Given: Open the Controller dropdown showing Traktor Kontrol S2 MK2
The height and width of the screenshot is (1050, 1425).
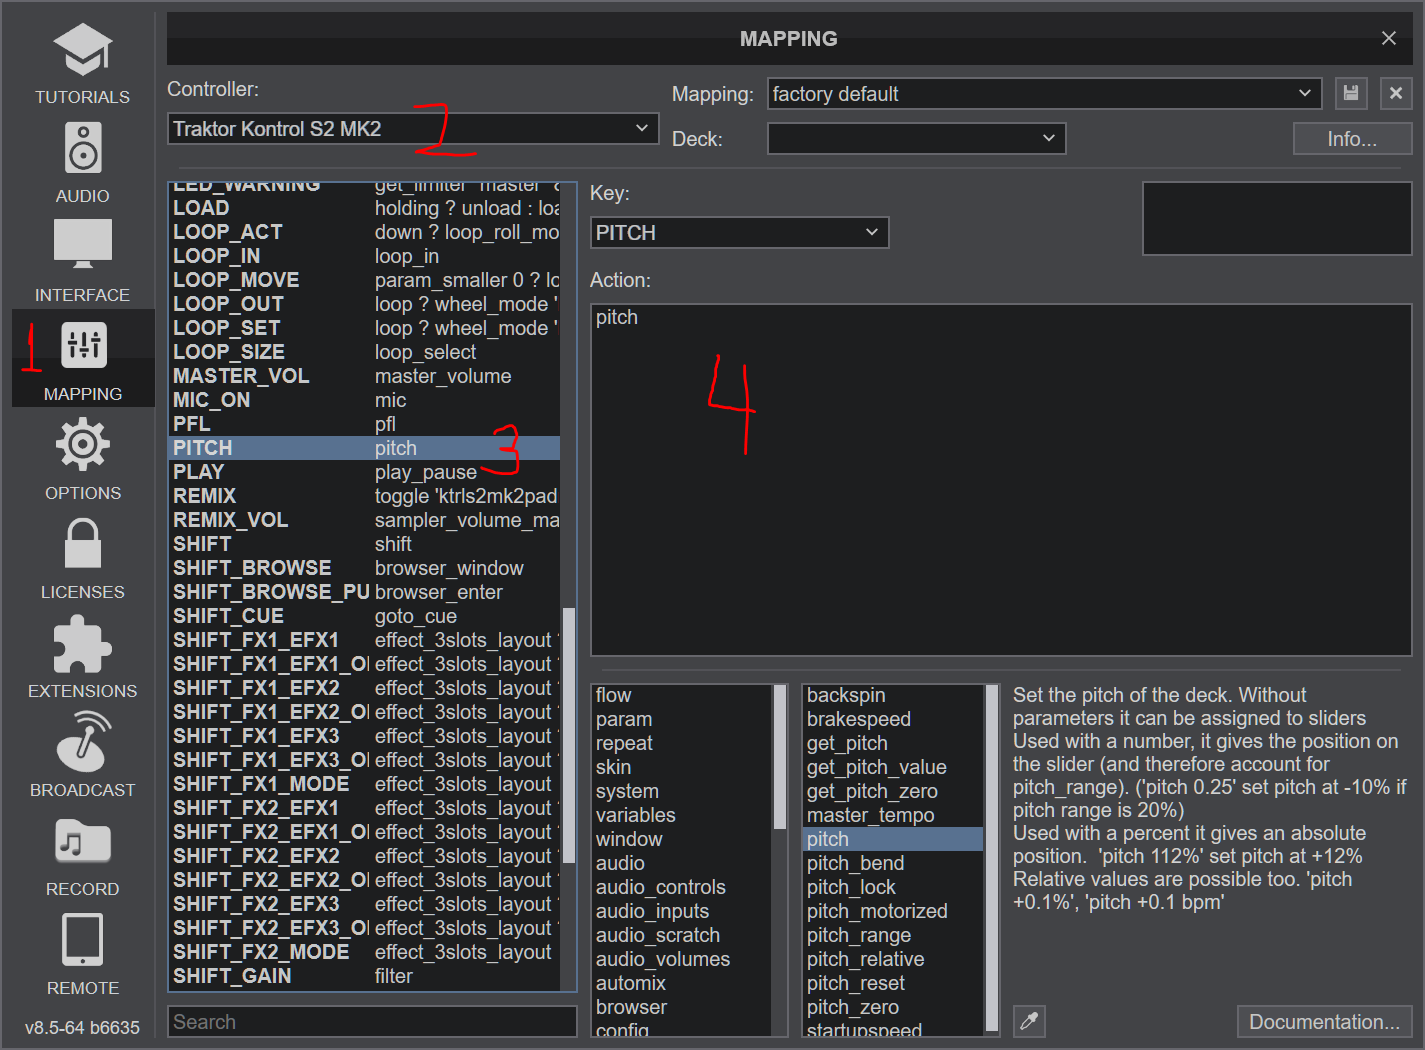Looking at the screenshot, I should 413,129.
